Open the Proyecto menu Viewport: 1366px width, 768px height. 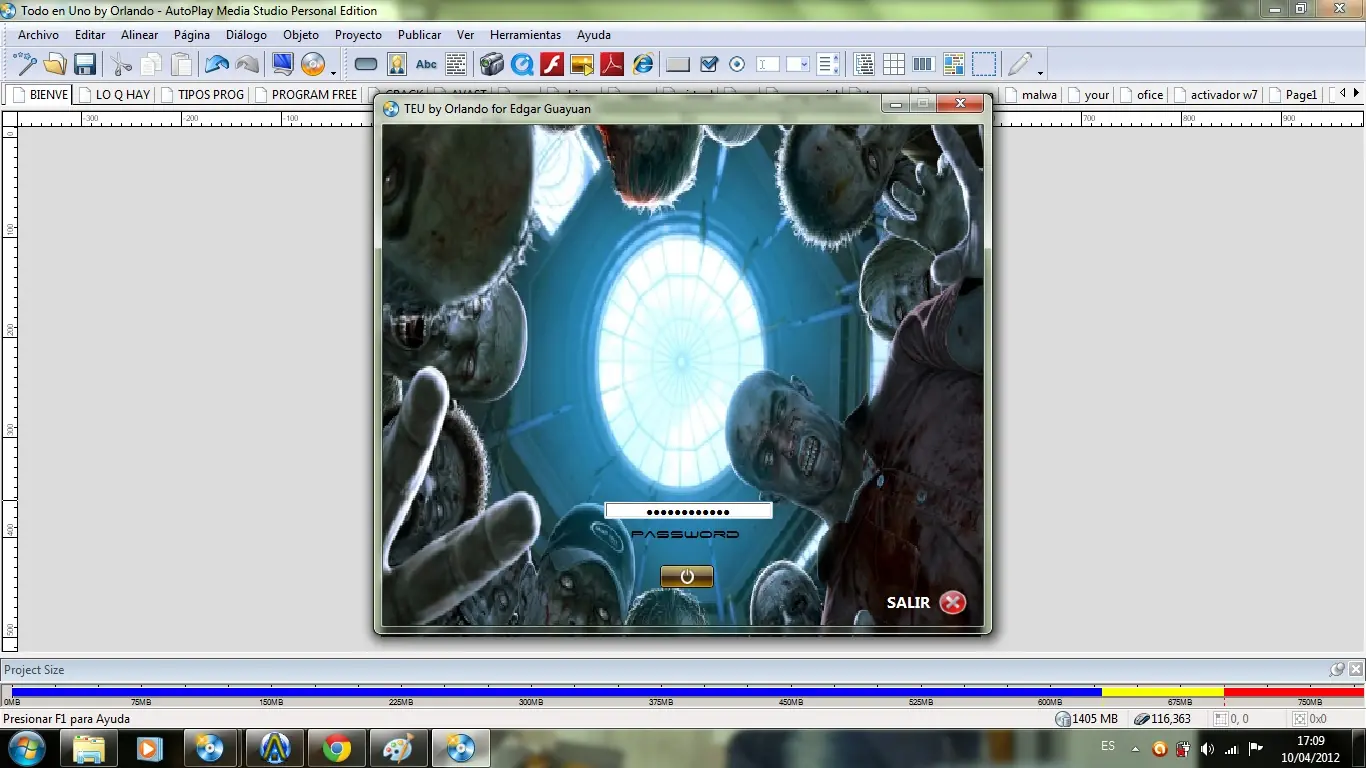pos(358,35)
